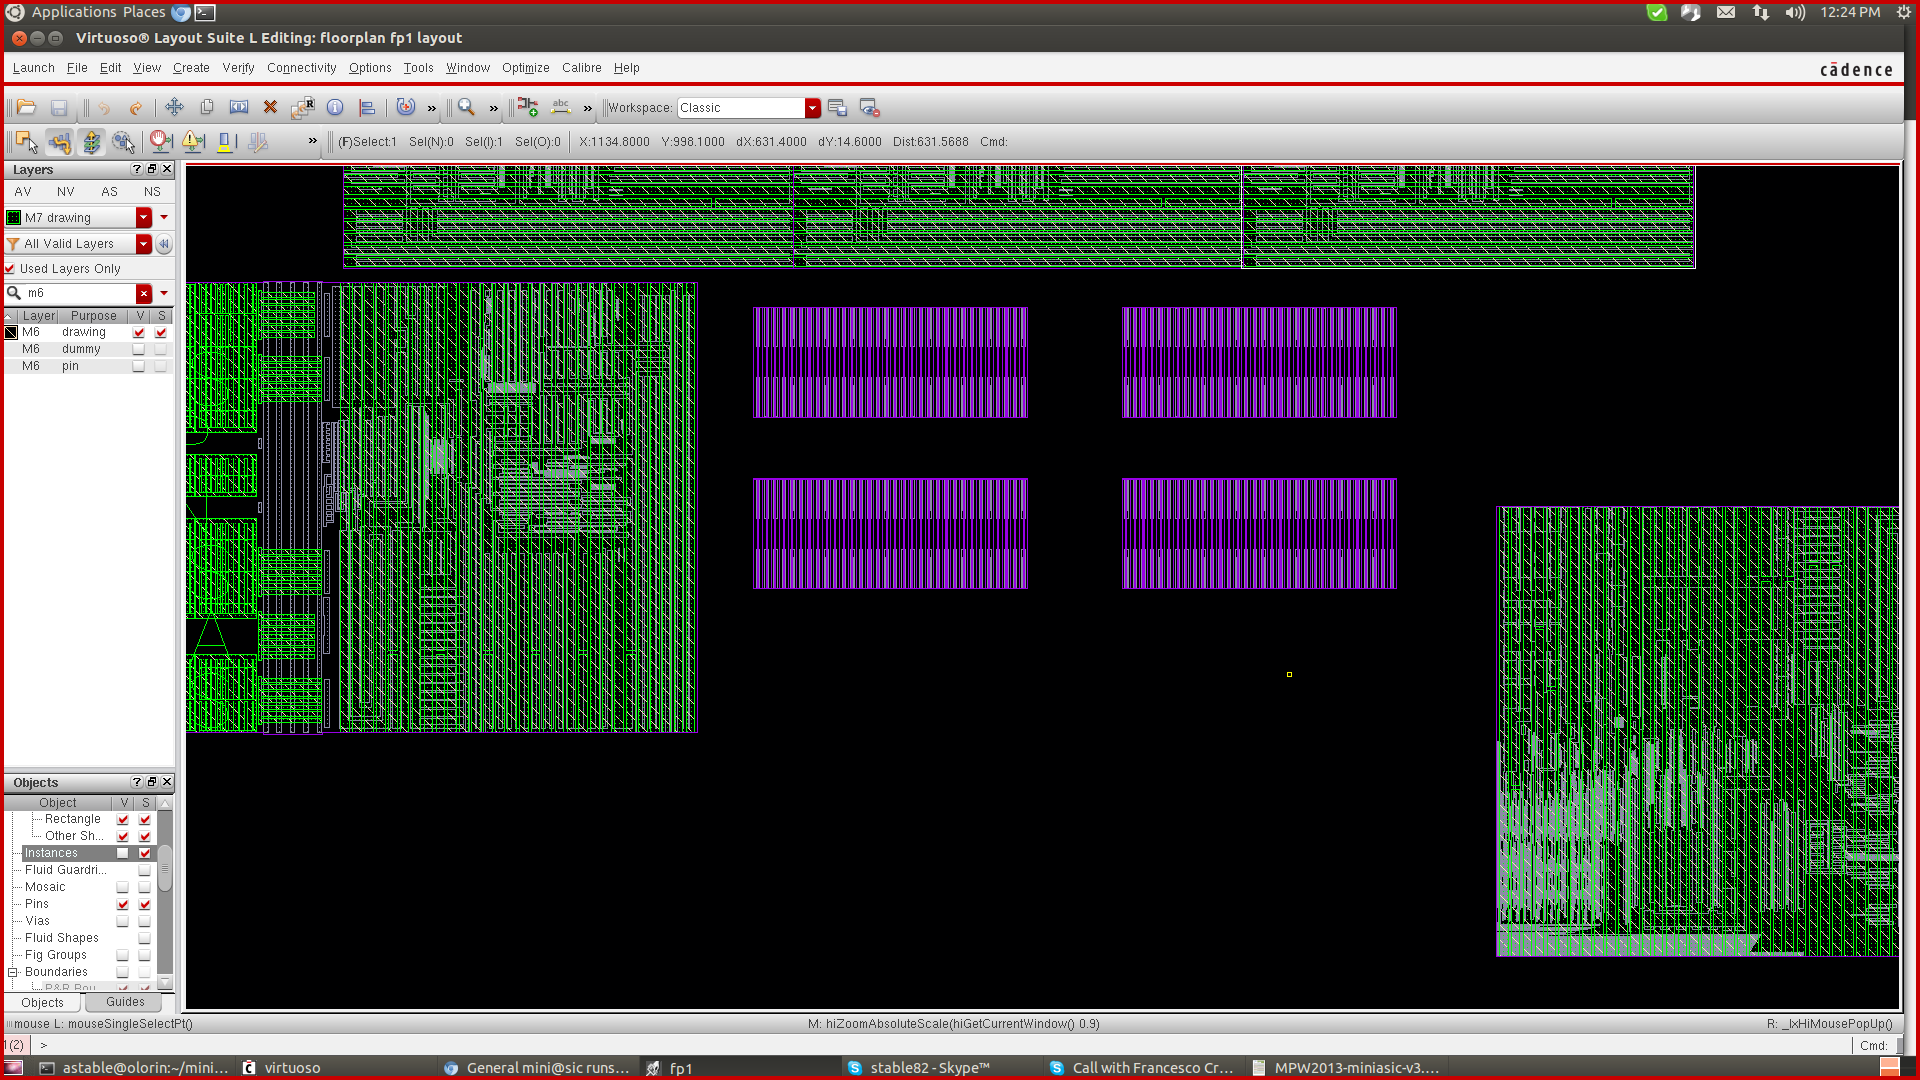
Task: Expand search options arrow beside m6 field
Action: (164, 293)
